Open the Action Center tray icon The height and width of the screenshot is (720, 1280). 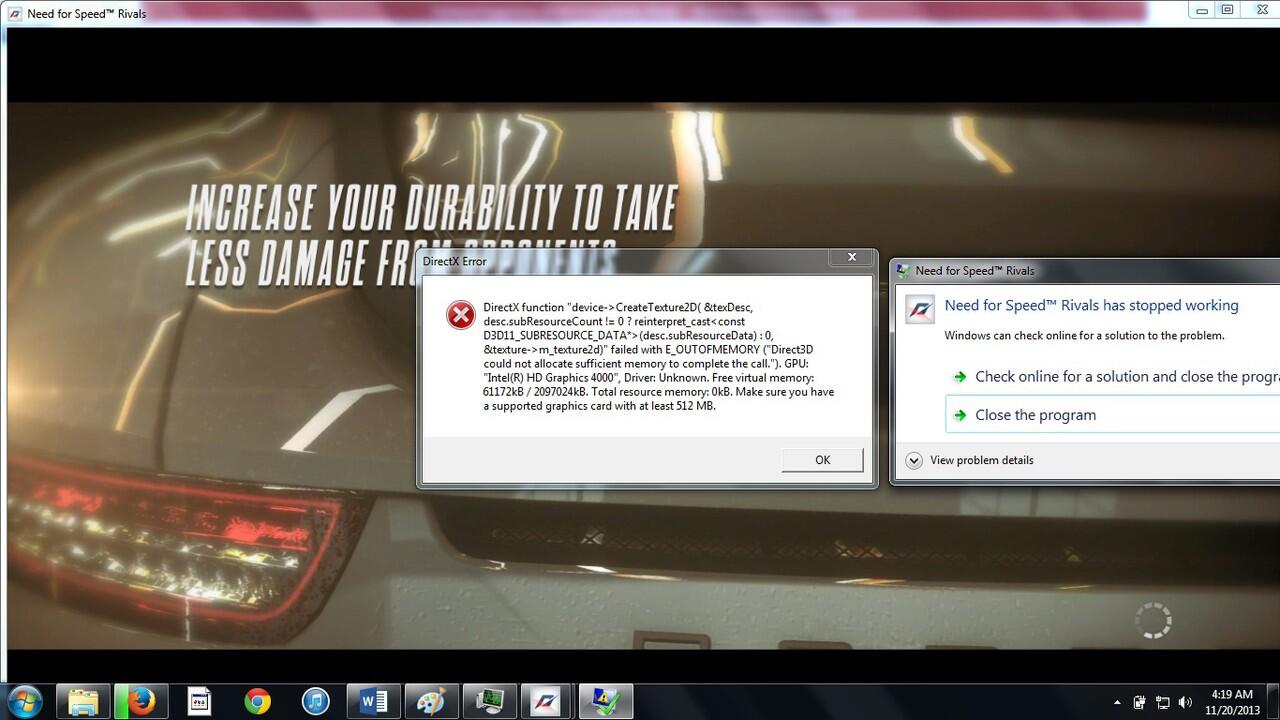(x=1139, y=703)
